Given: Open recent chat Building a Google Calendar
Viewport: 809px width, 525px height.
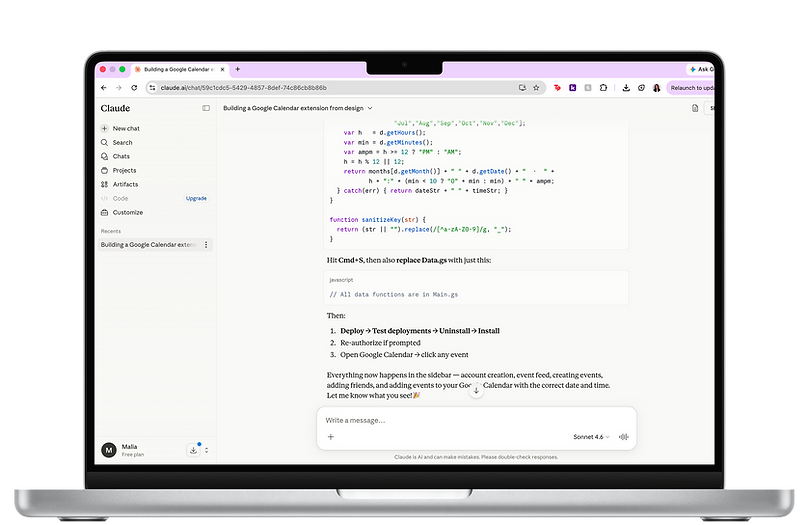Looking at the screenshot, I should coord(149,244).
